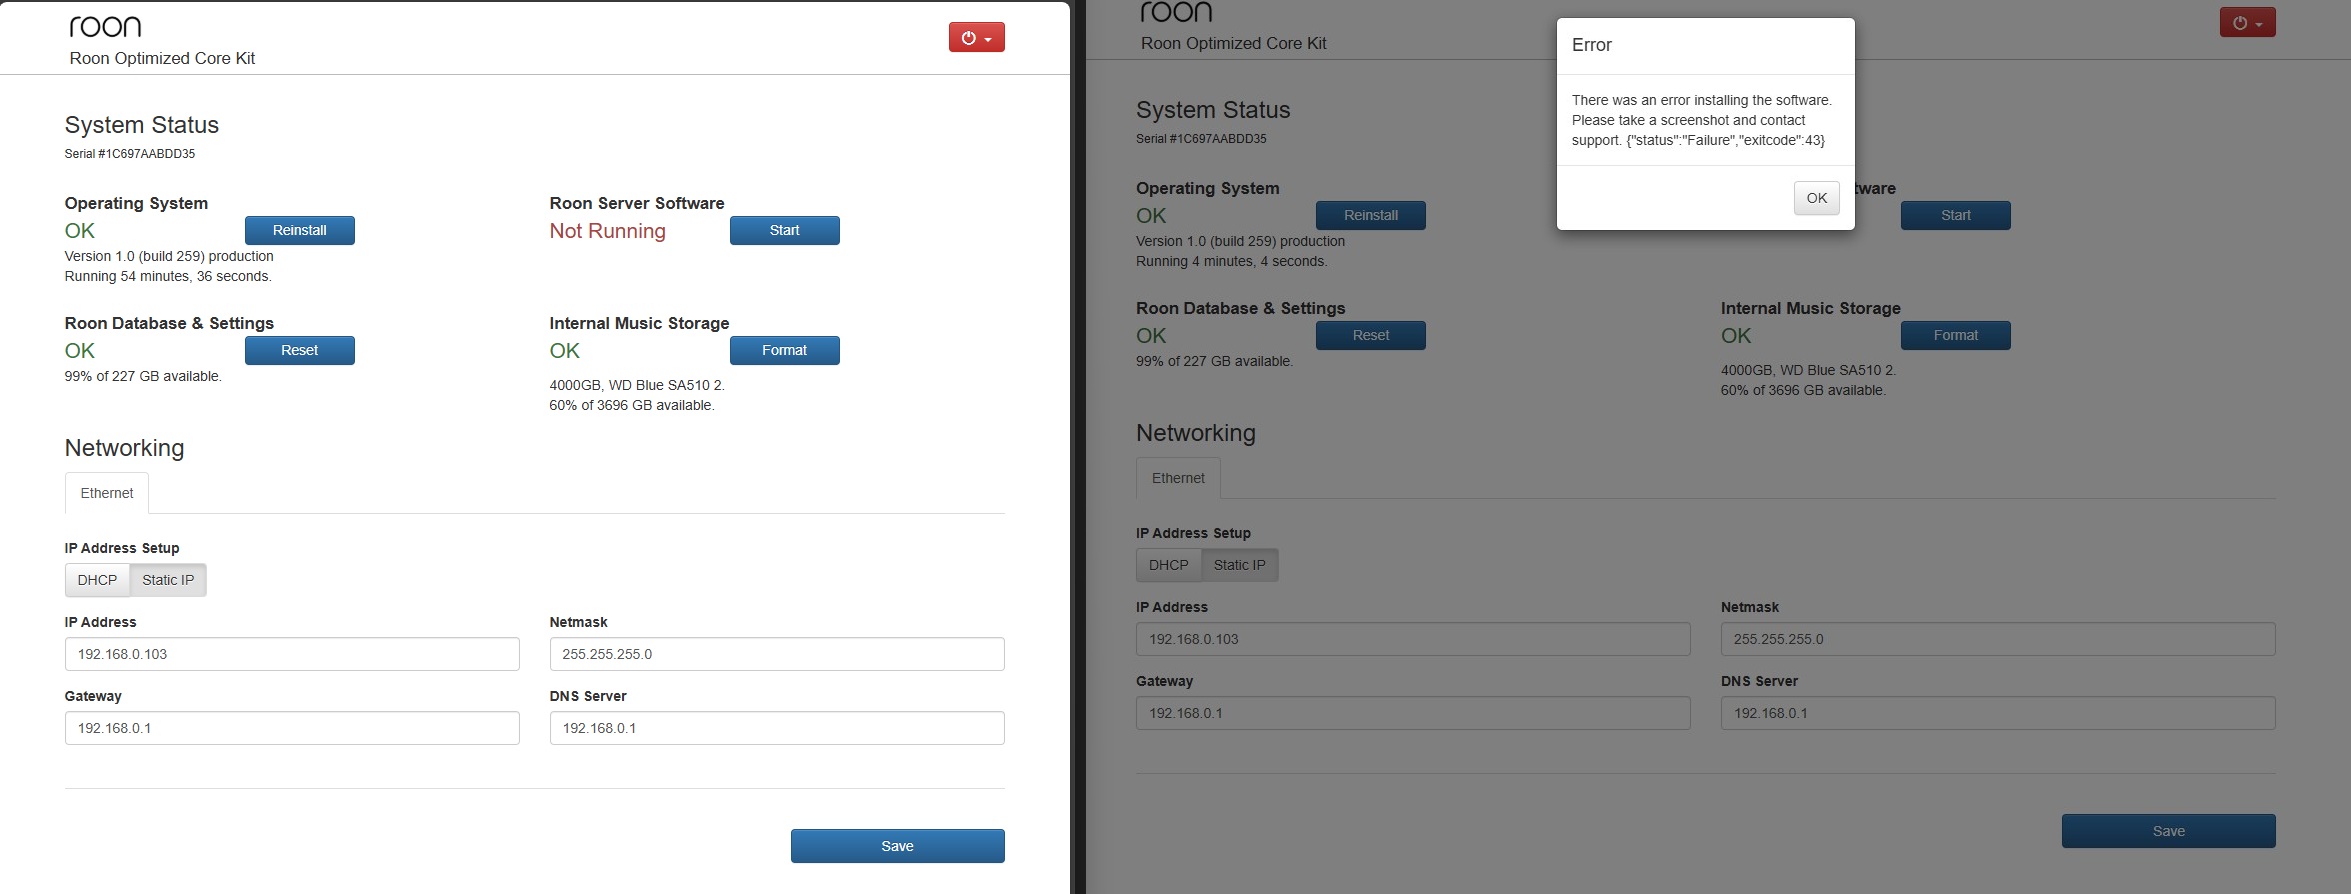Click 'System Status' heading in right window
Viewport: 2351px width, 894px height.
1213,110
